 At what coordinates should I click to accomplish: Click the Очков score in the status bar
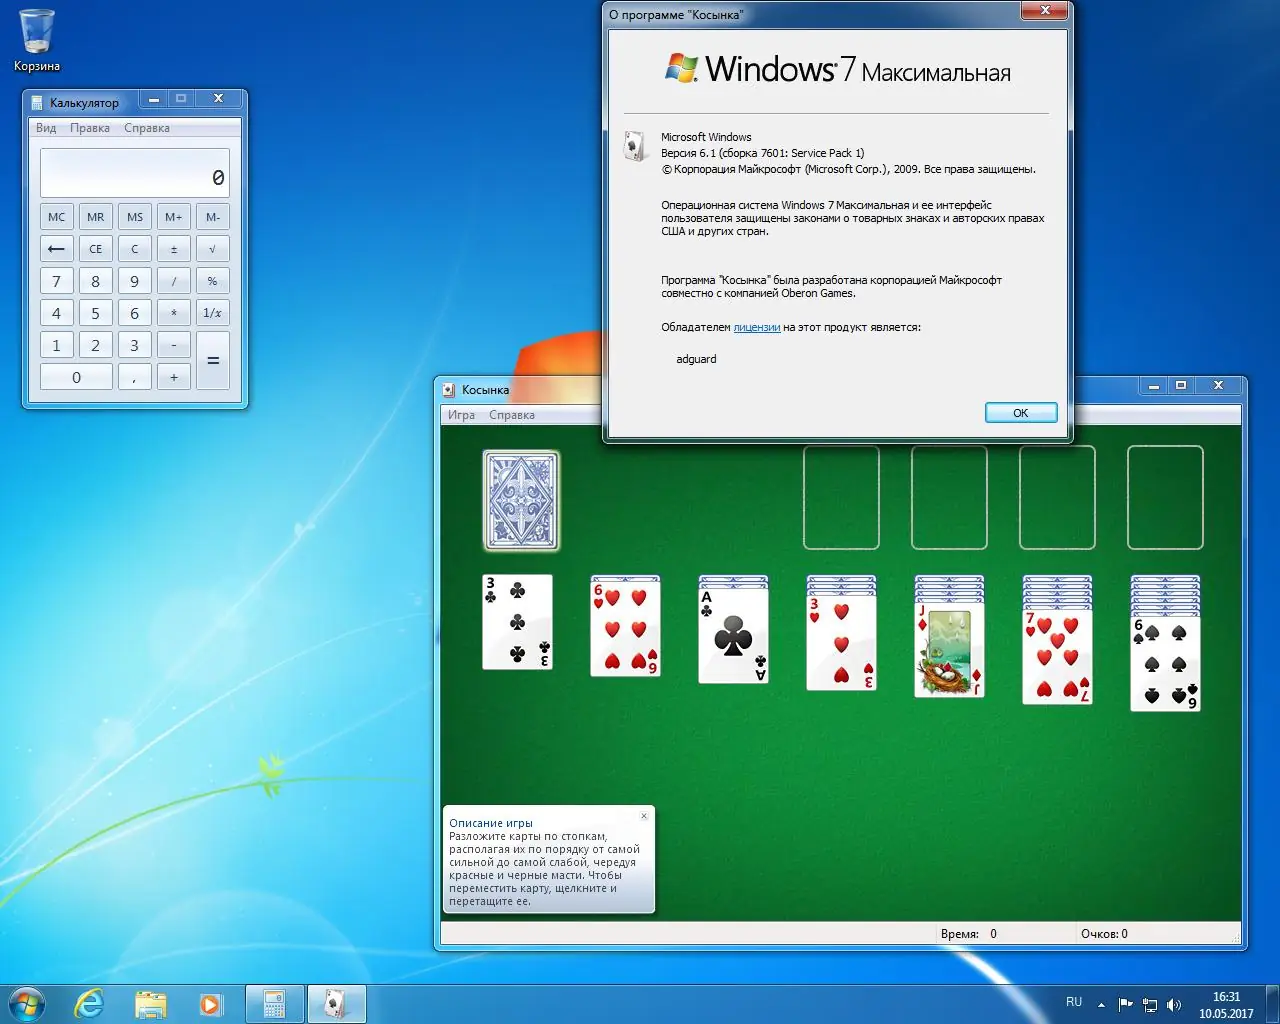pyautogui.click(x=1104, y=934)
